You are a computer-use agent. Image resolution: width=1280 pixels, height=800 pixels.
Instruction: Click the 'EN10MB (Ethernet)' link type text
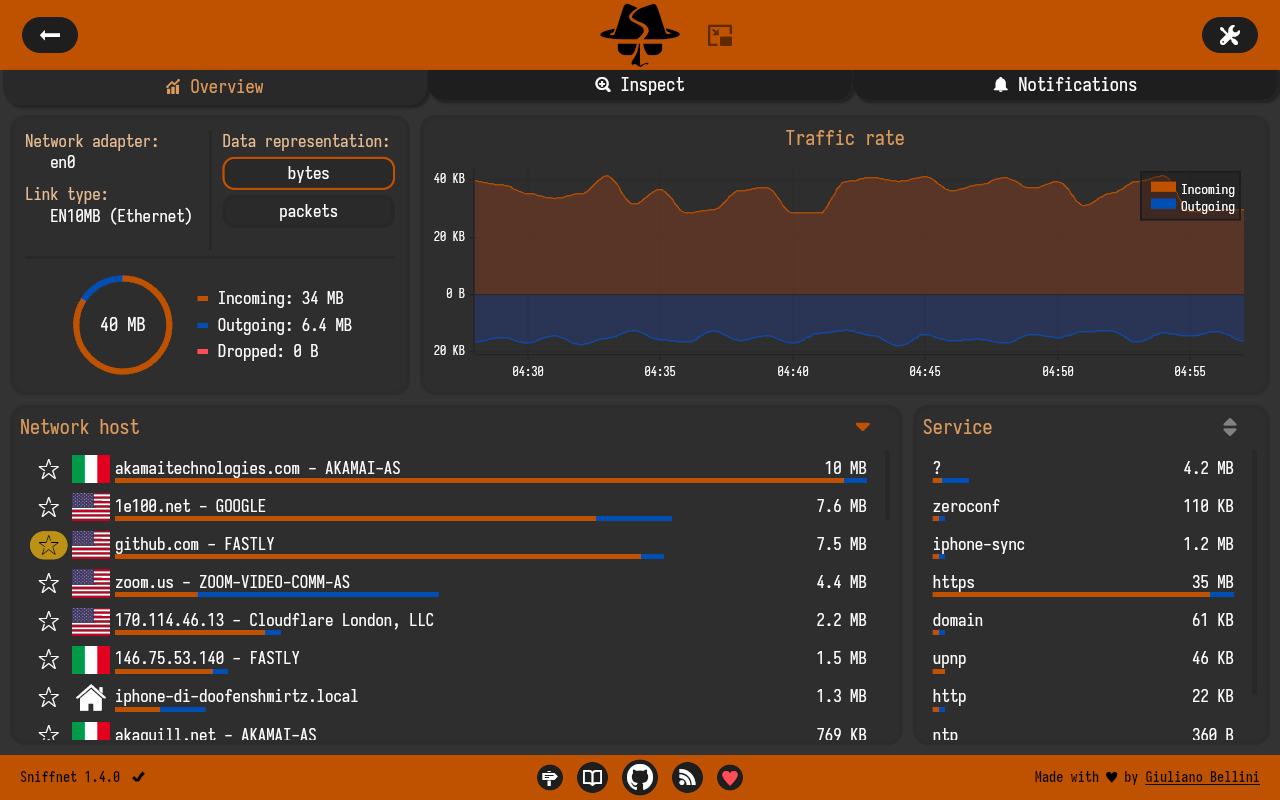click(x=121, y=216)
